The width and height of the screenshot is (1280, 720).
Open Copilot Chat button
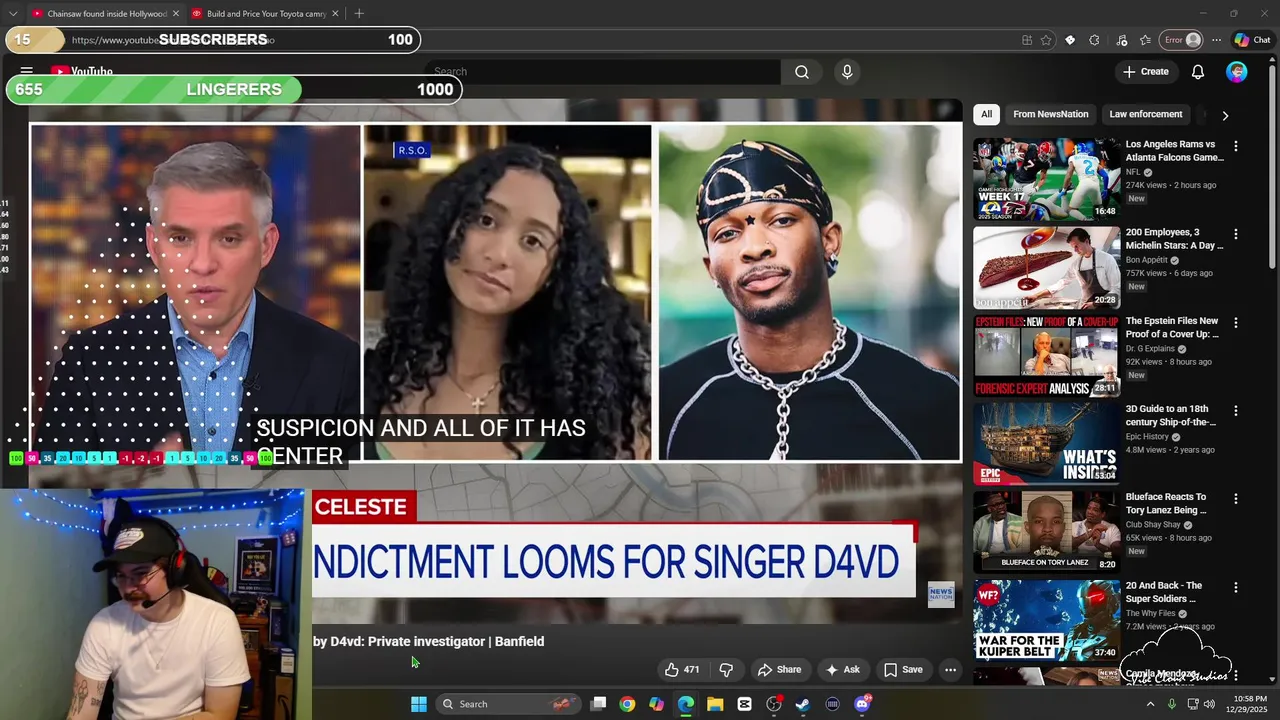[x=1252, y=40]
